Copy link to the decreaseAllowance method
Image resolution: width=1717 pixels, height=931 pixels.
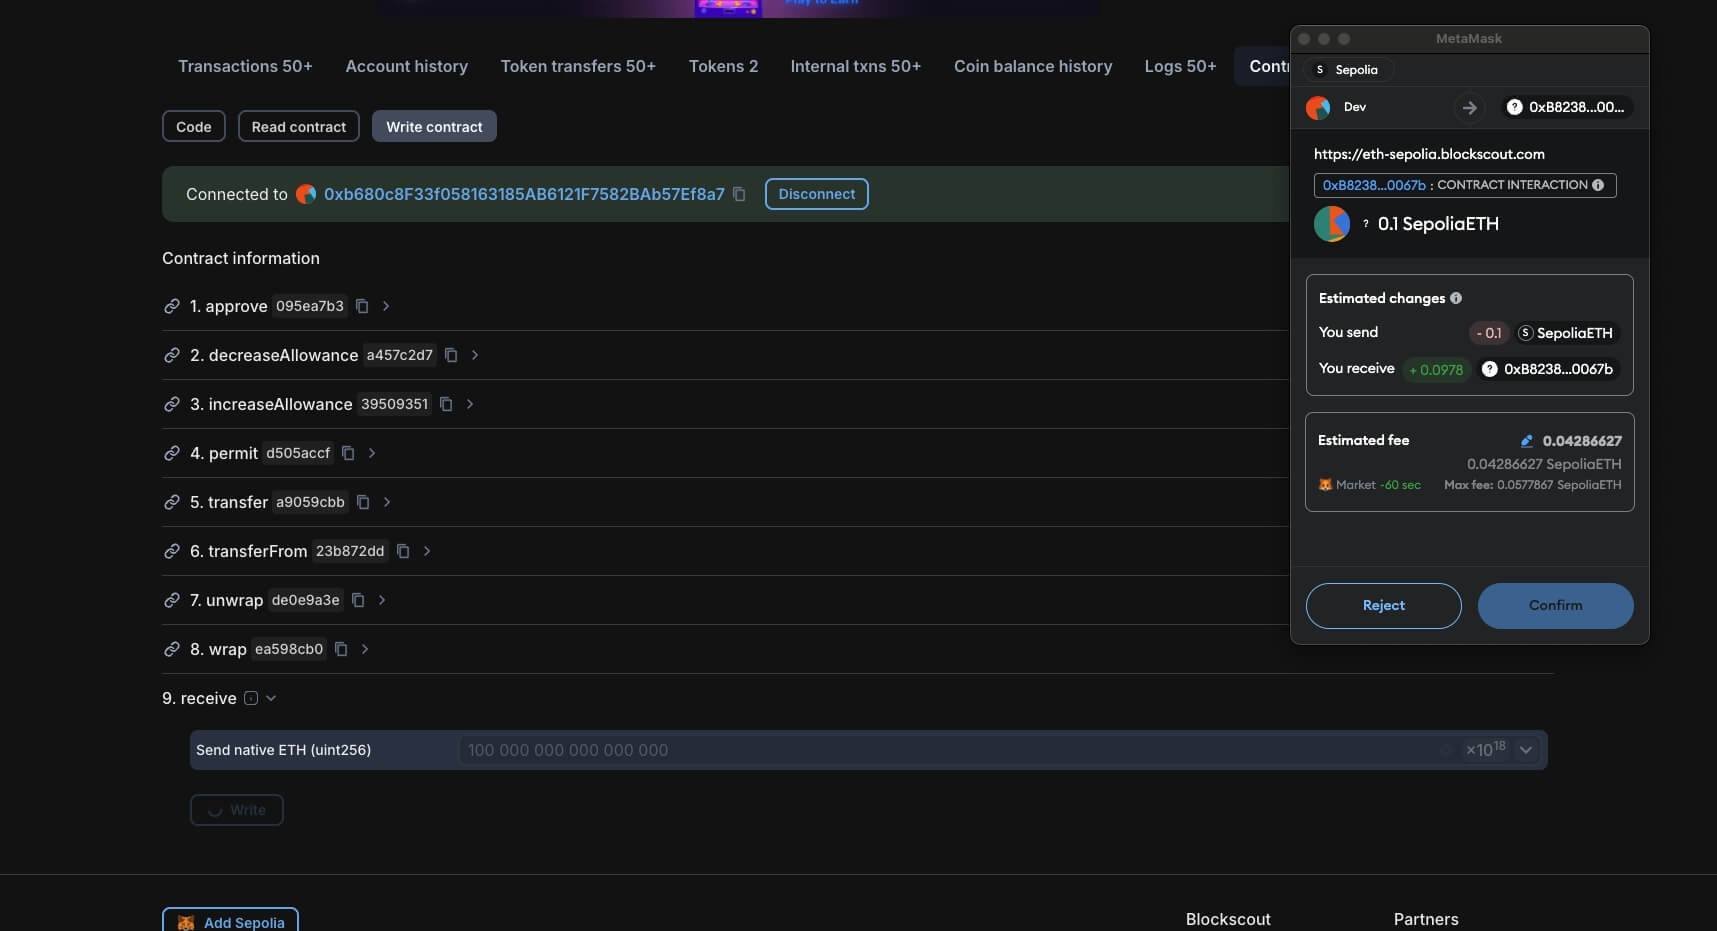coord(172,355)
